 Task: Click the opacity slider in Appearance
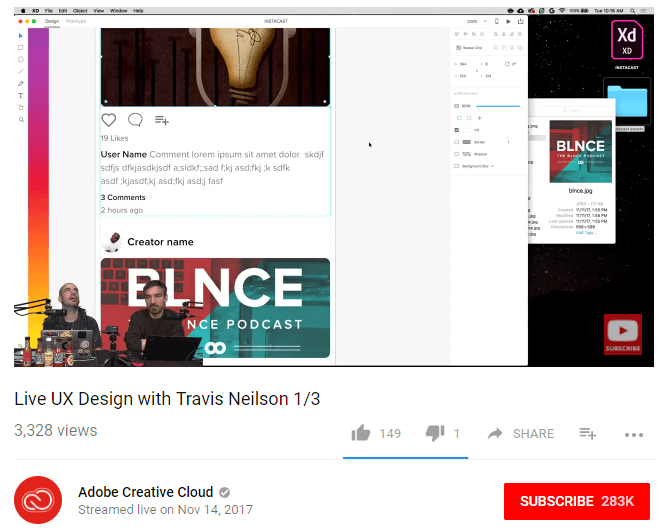(497, 105)
